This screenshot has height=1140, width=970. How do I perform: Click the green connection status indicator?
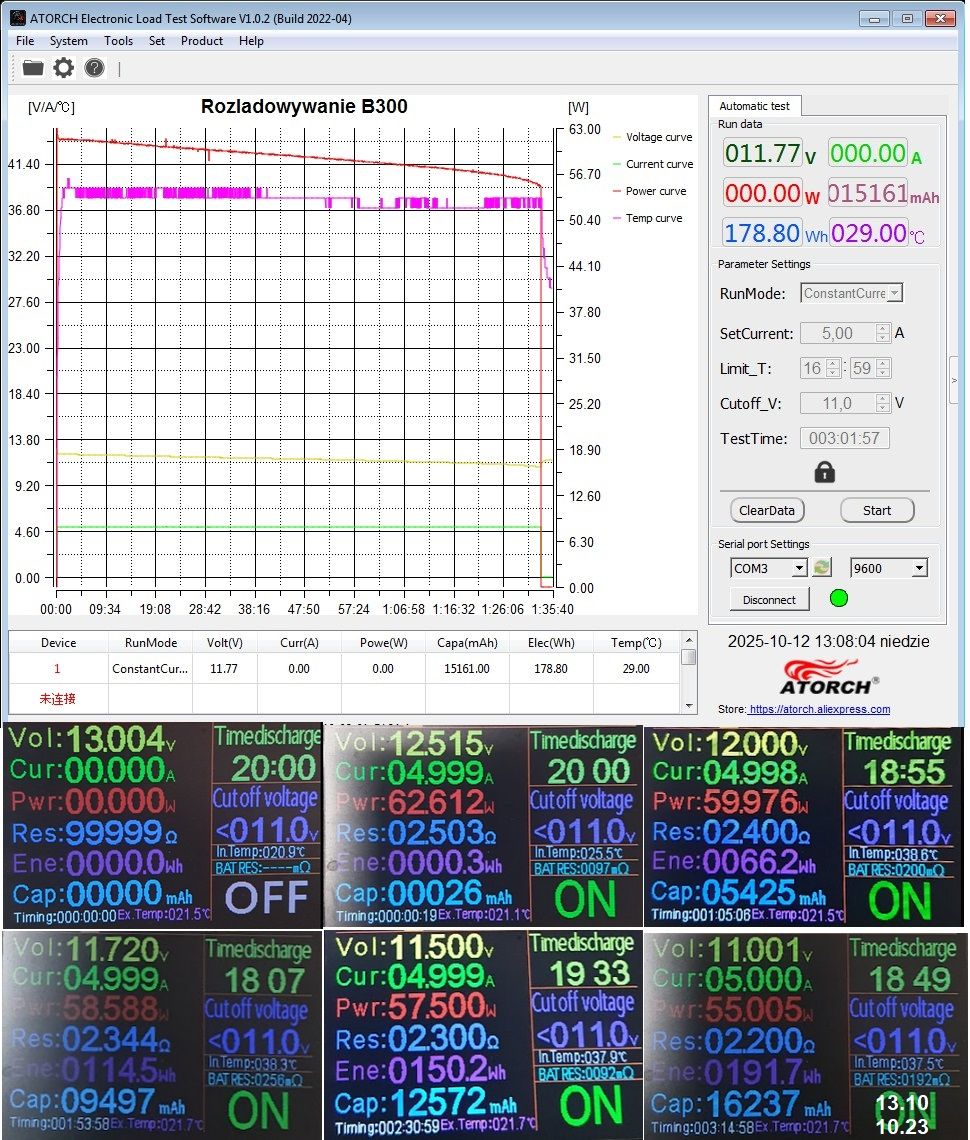(x=838, y=598)
